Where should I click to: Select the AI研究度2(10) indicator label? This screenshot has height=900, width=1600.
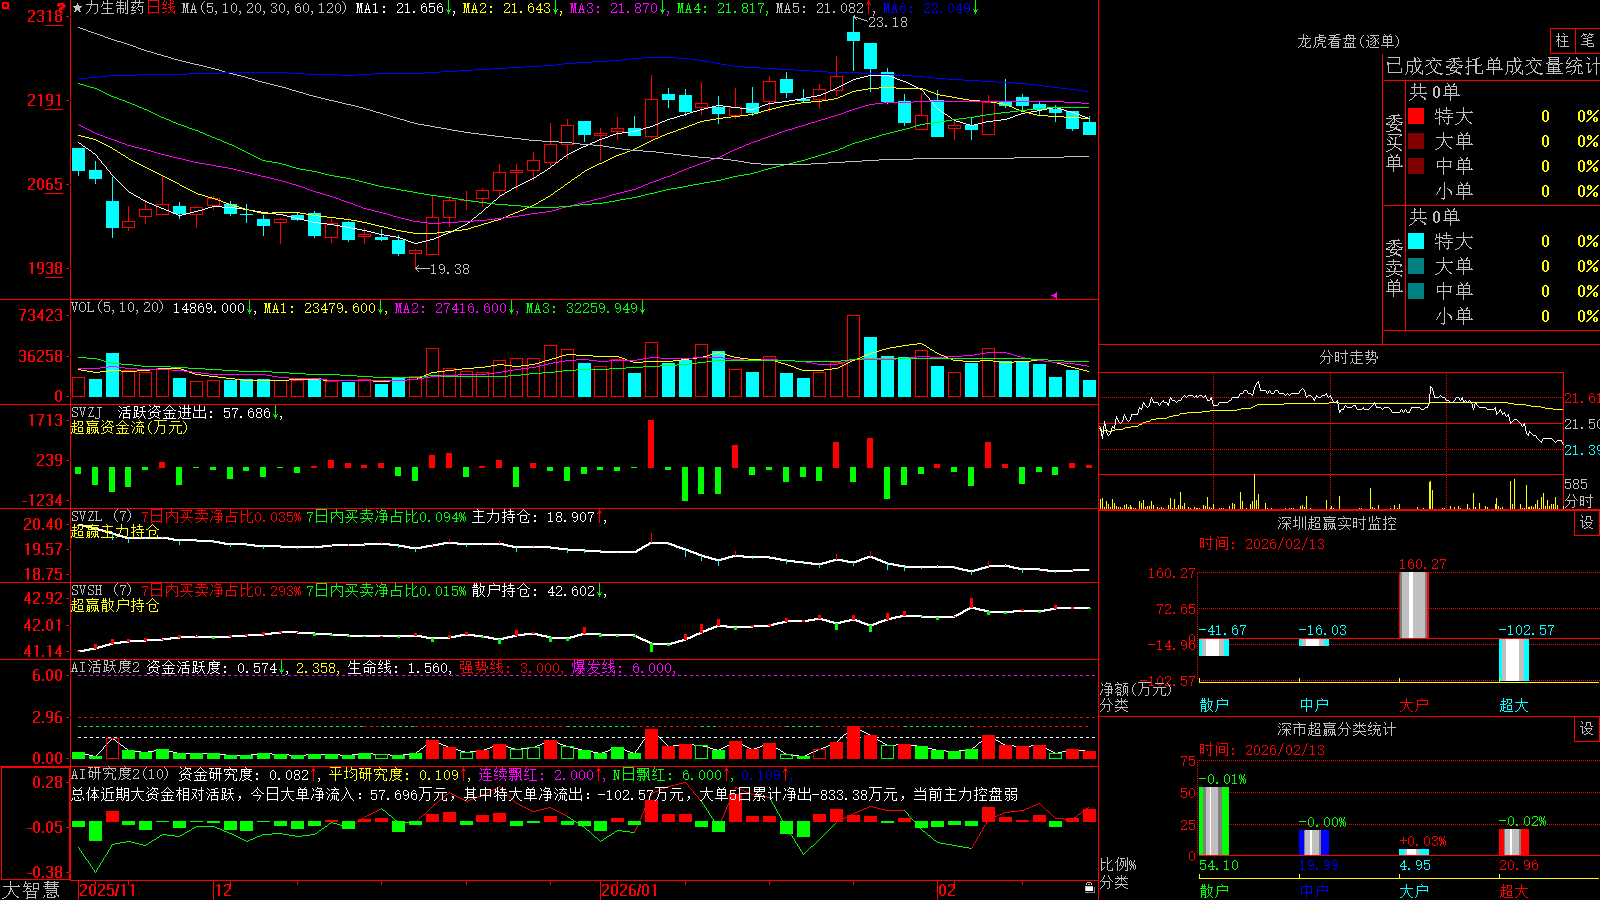[121, 774]
